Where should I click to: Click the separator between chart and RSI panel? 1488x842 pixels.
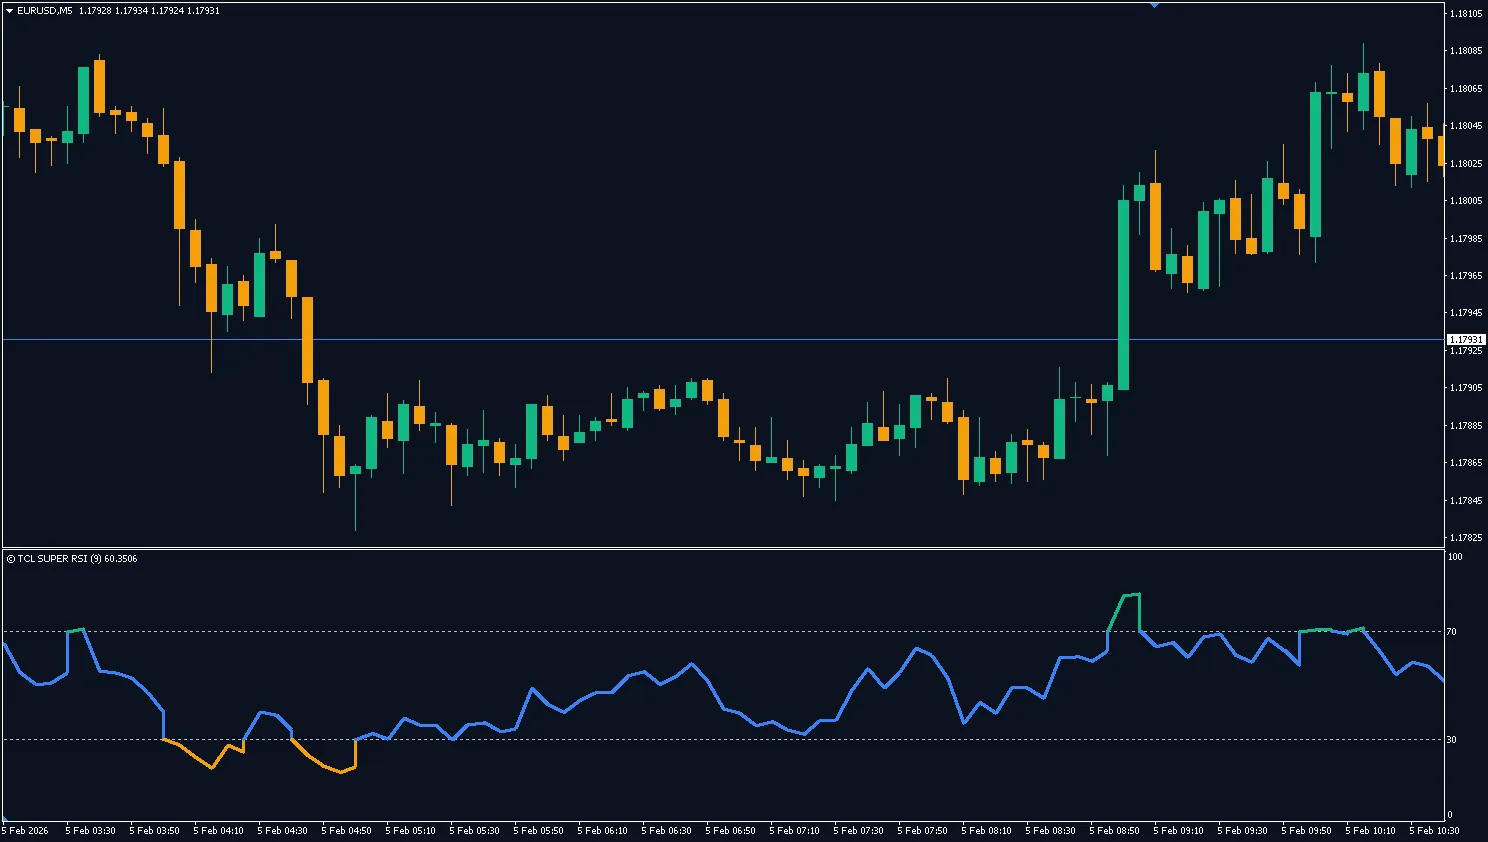(700, 549)
